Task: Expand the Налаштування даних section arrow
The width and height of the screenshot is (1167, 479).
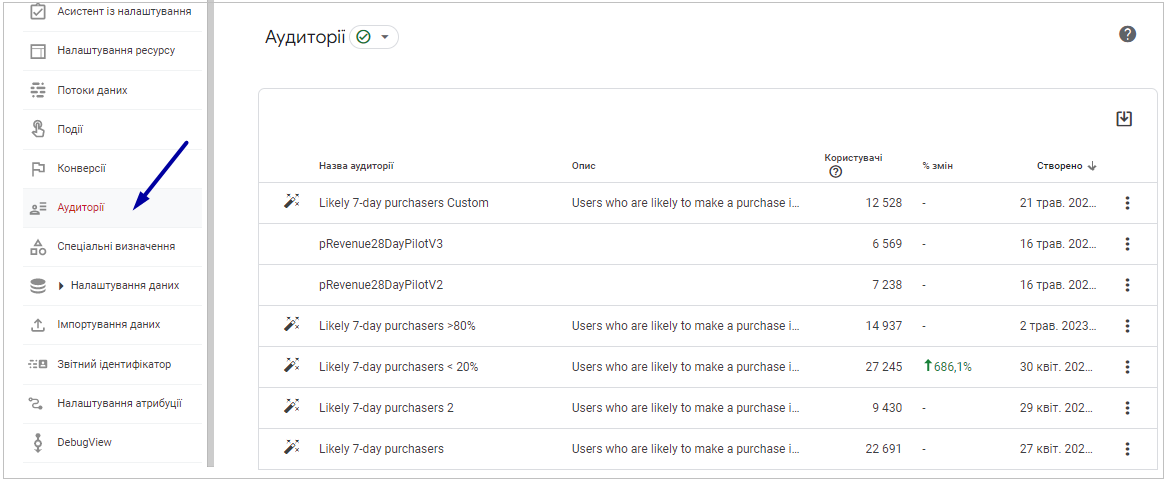Action: point(61,286)
